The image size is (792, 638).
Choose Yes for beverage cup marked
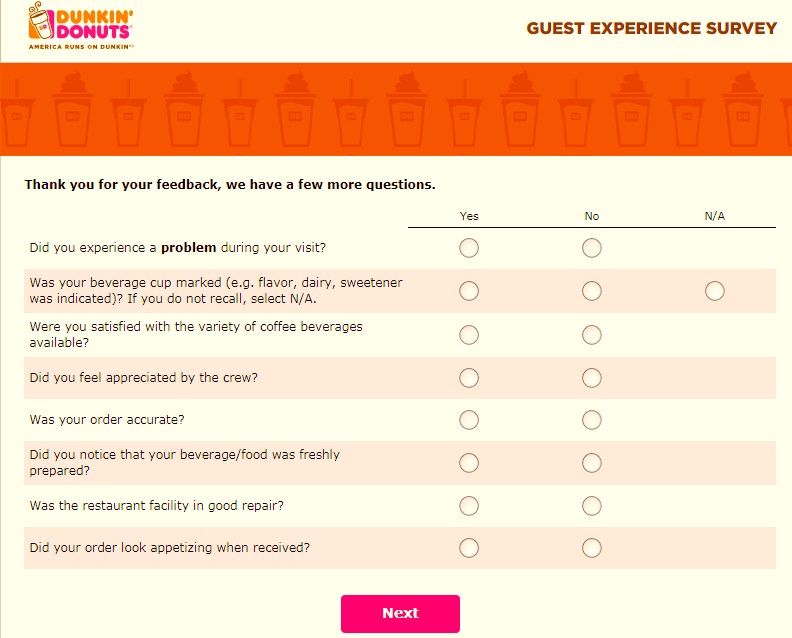click(x=469, y=291)
